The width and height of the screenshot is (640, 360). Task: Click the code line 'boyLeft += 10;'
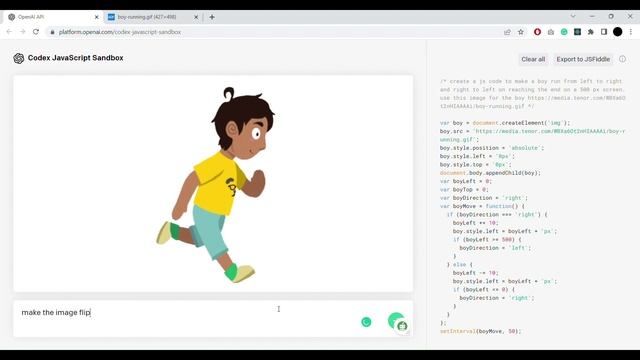[476, 223]
